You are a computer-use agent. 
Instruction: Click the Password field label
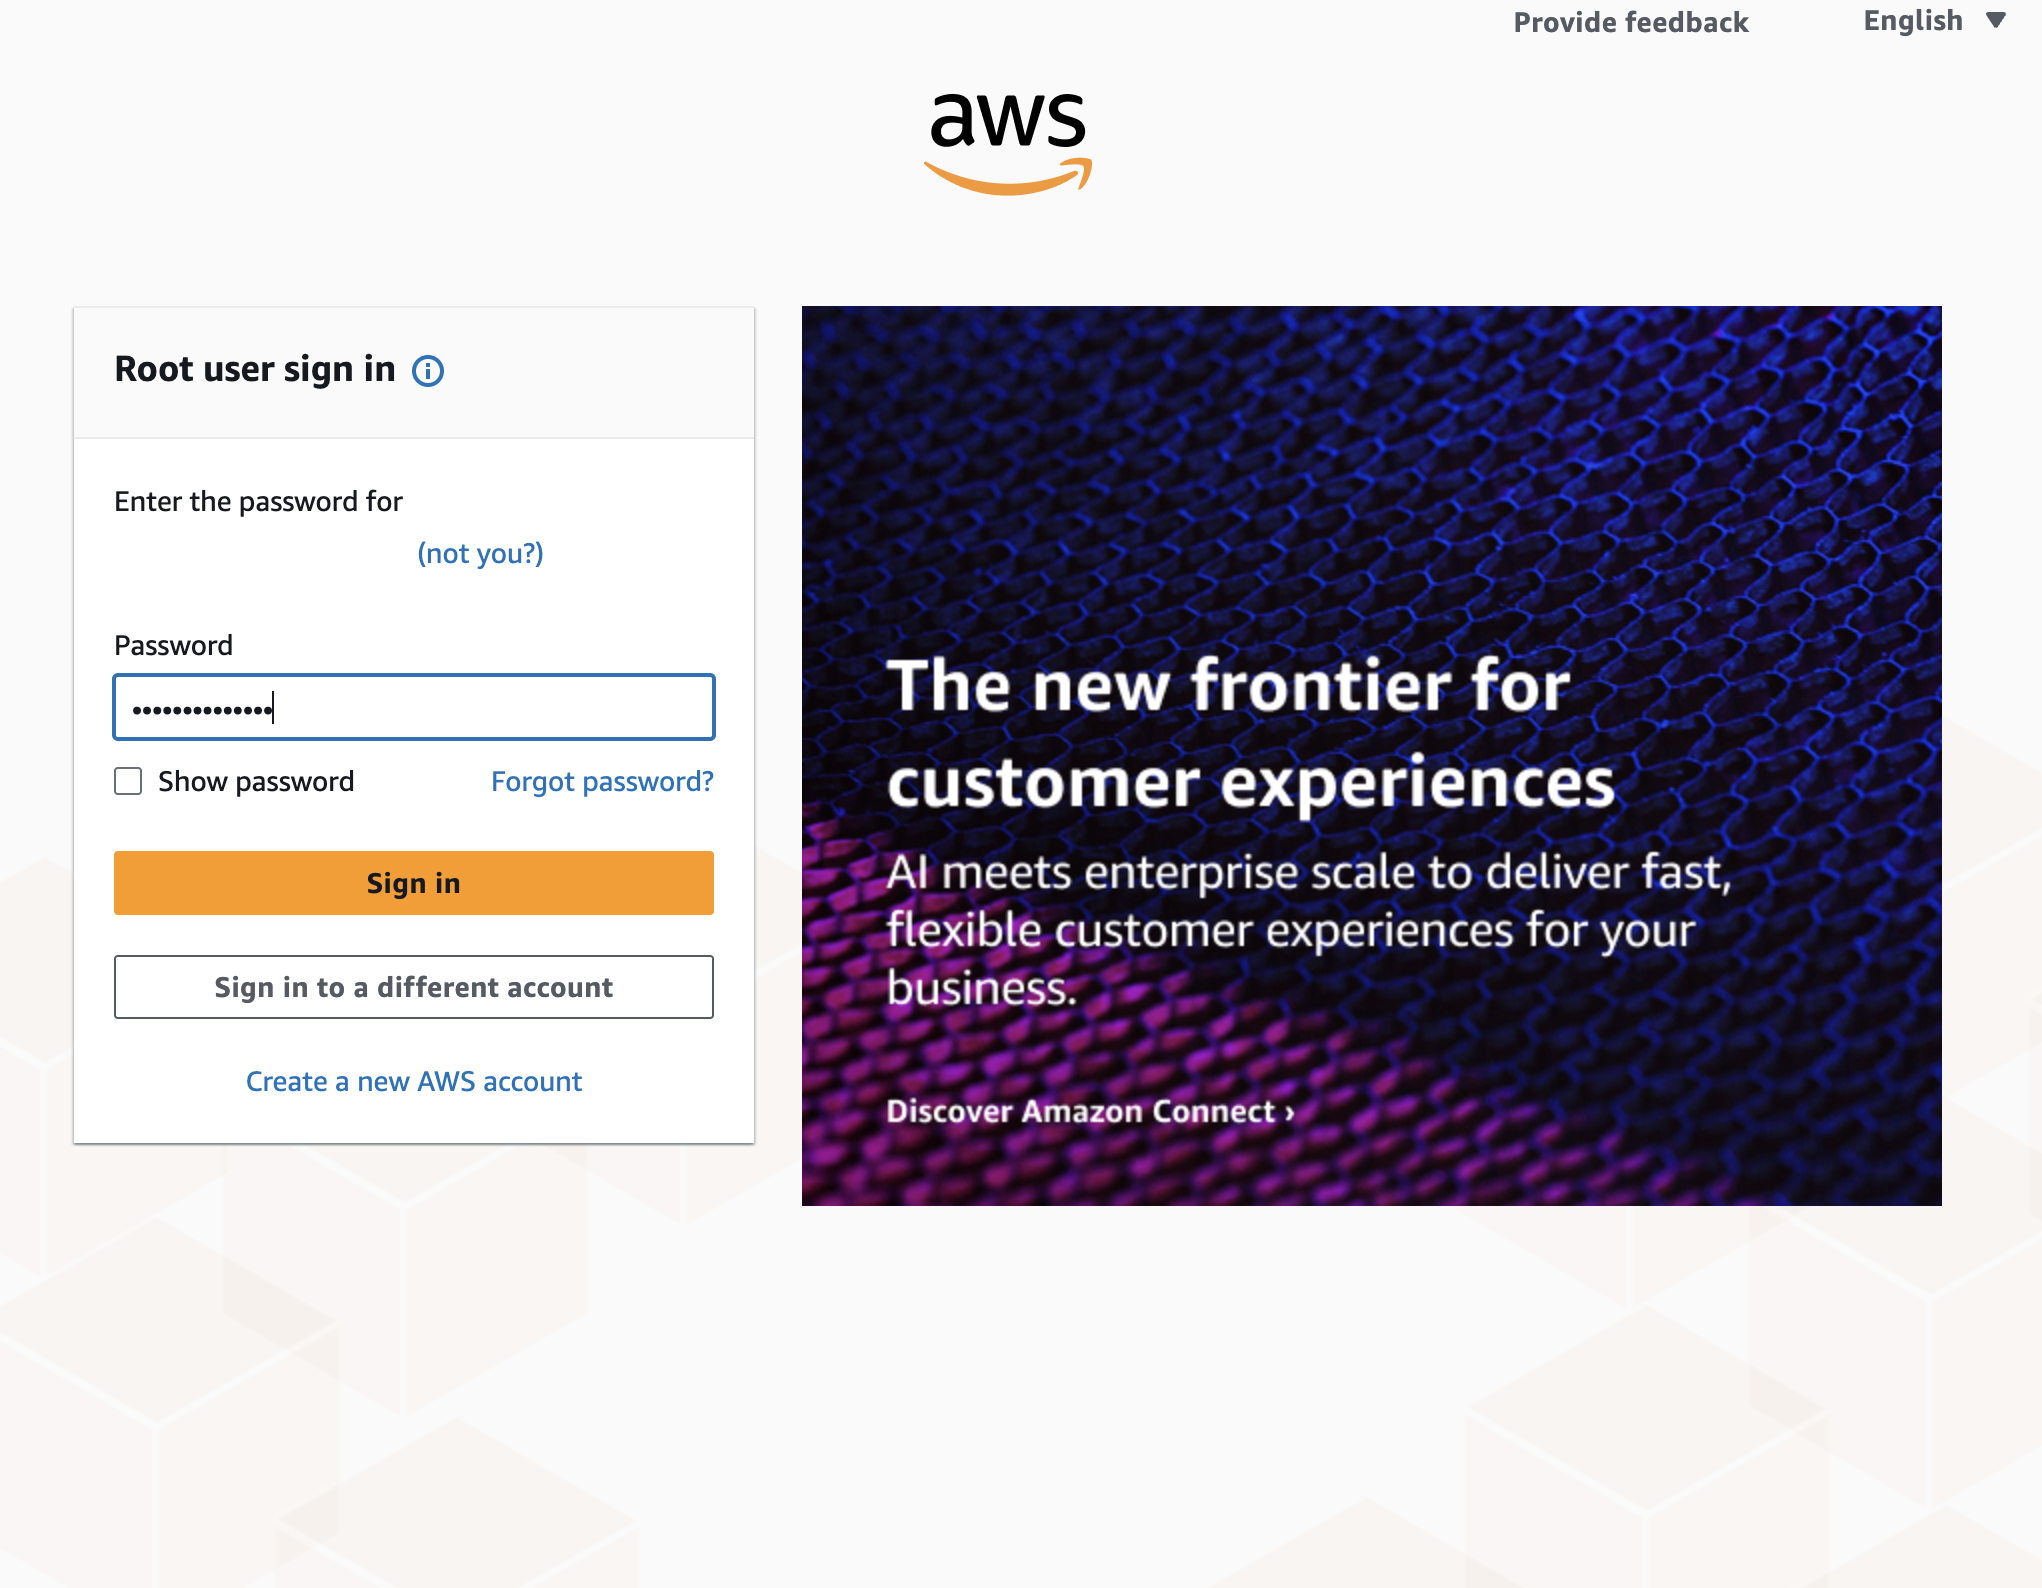coord(173,645)
